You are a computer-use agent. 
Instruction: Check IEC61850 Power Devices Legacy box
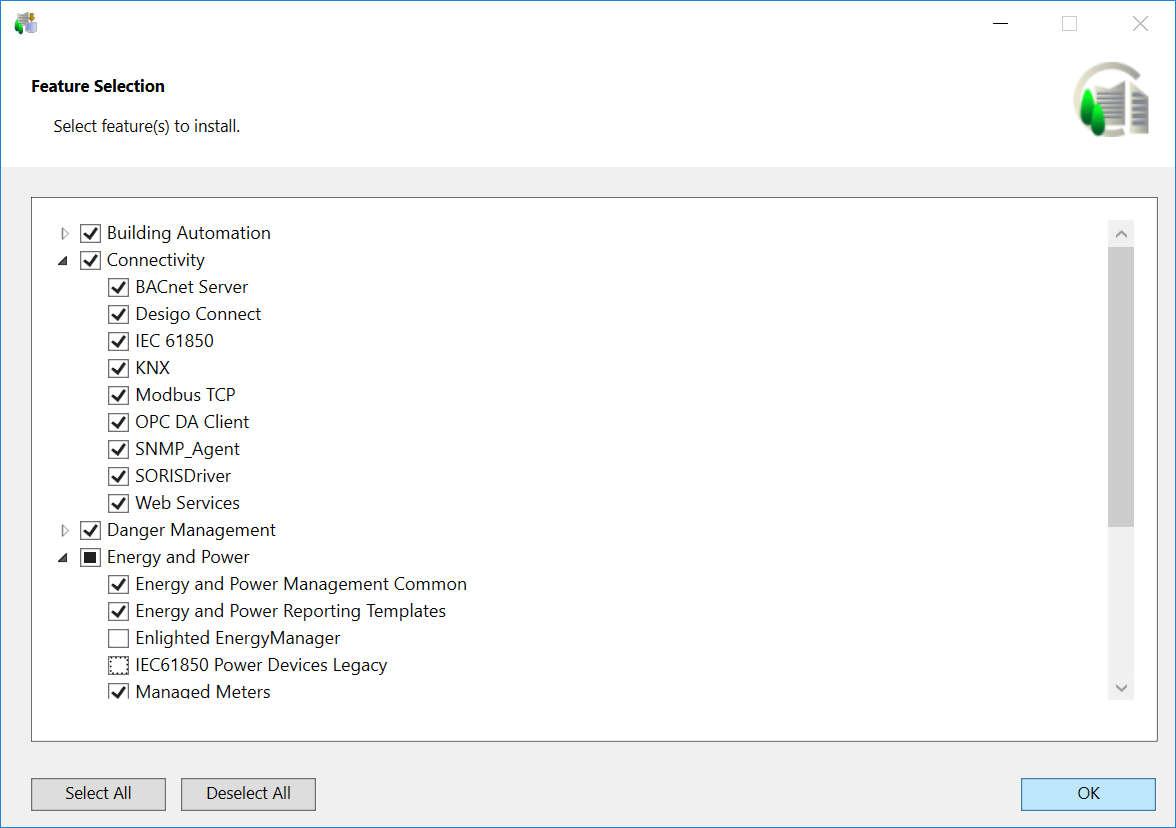pos(119,665)
